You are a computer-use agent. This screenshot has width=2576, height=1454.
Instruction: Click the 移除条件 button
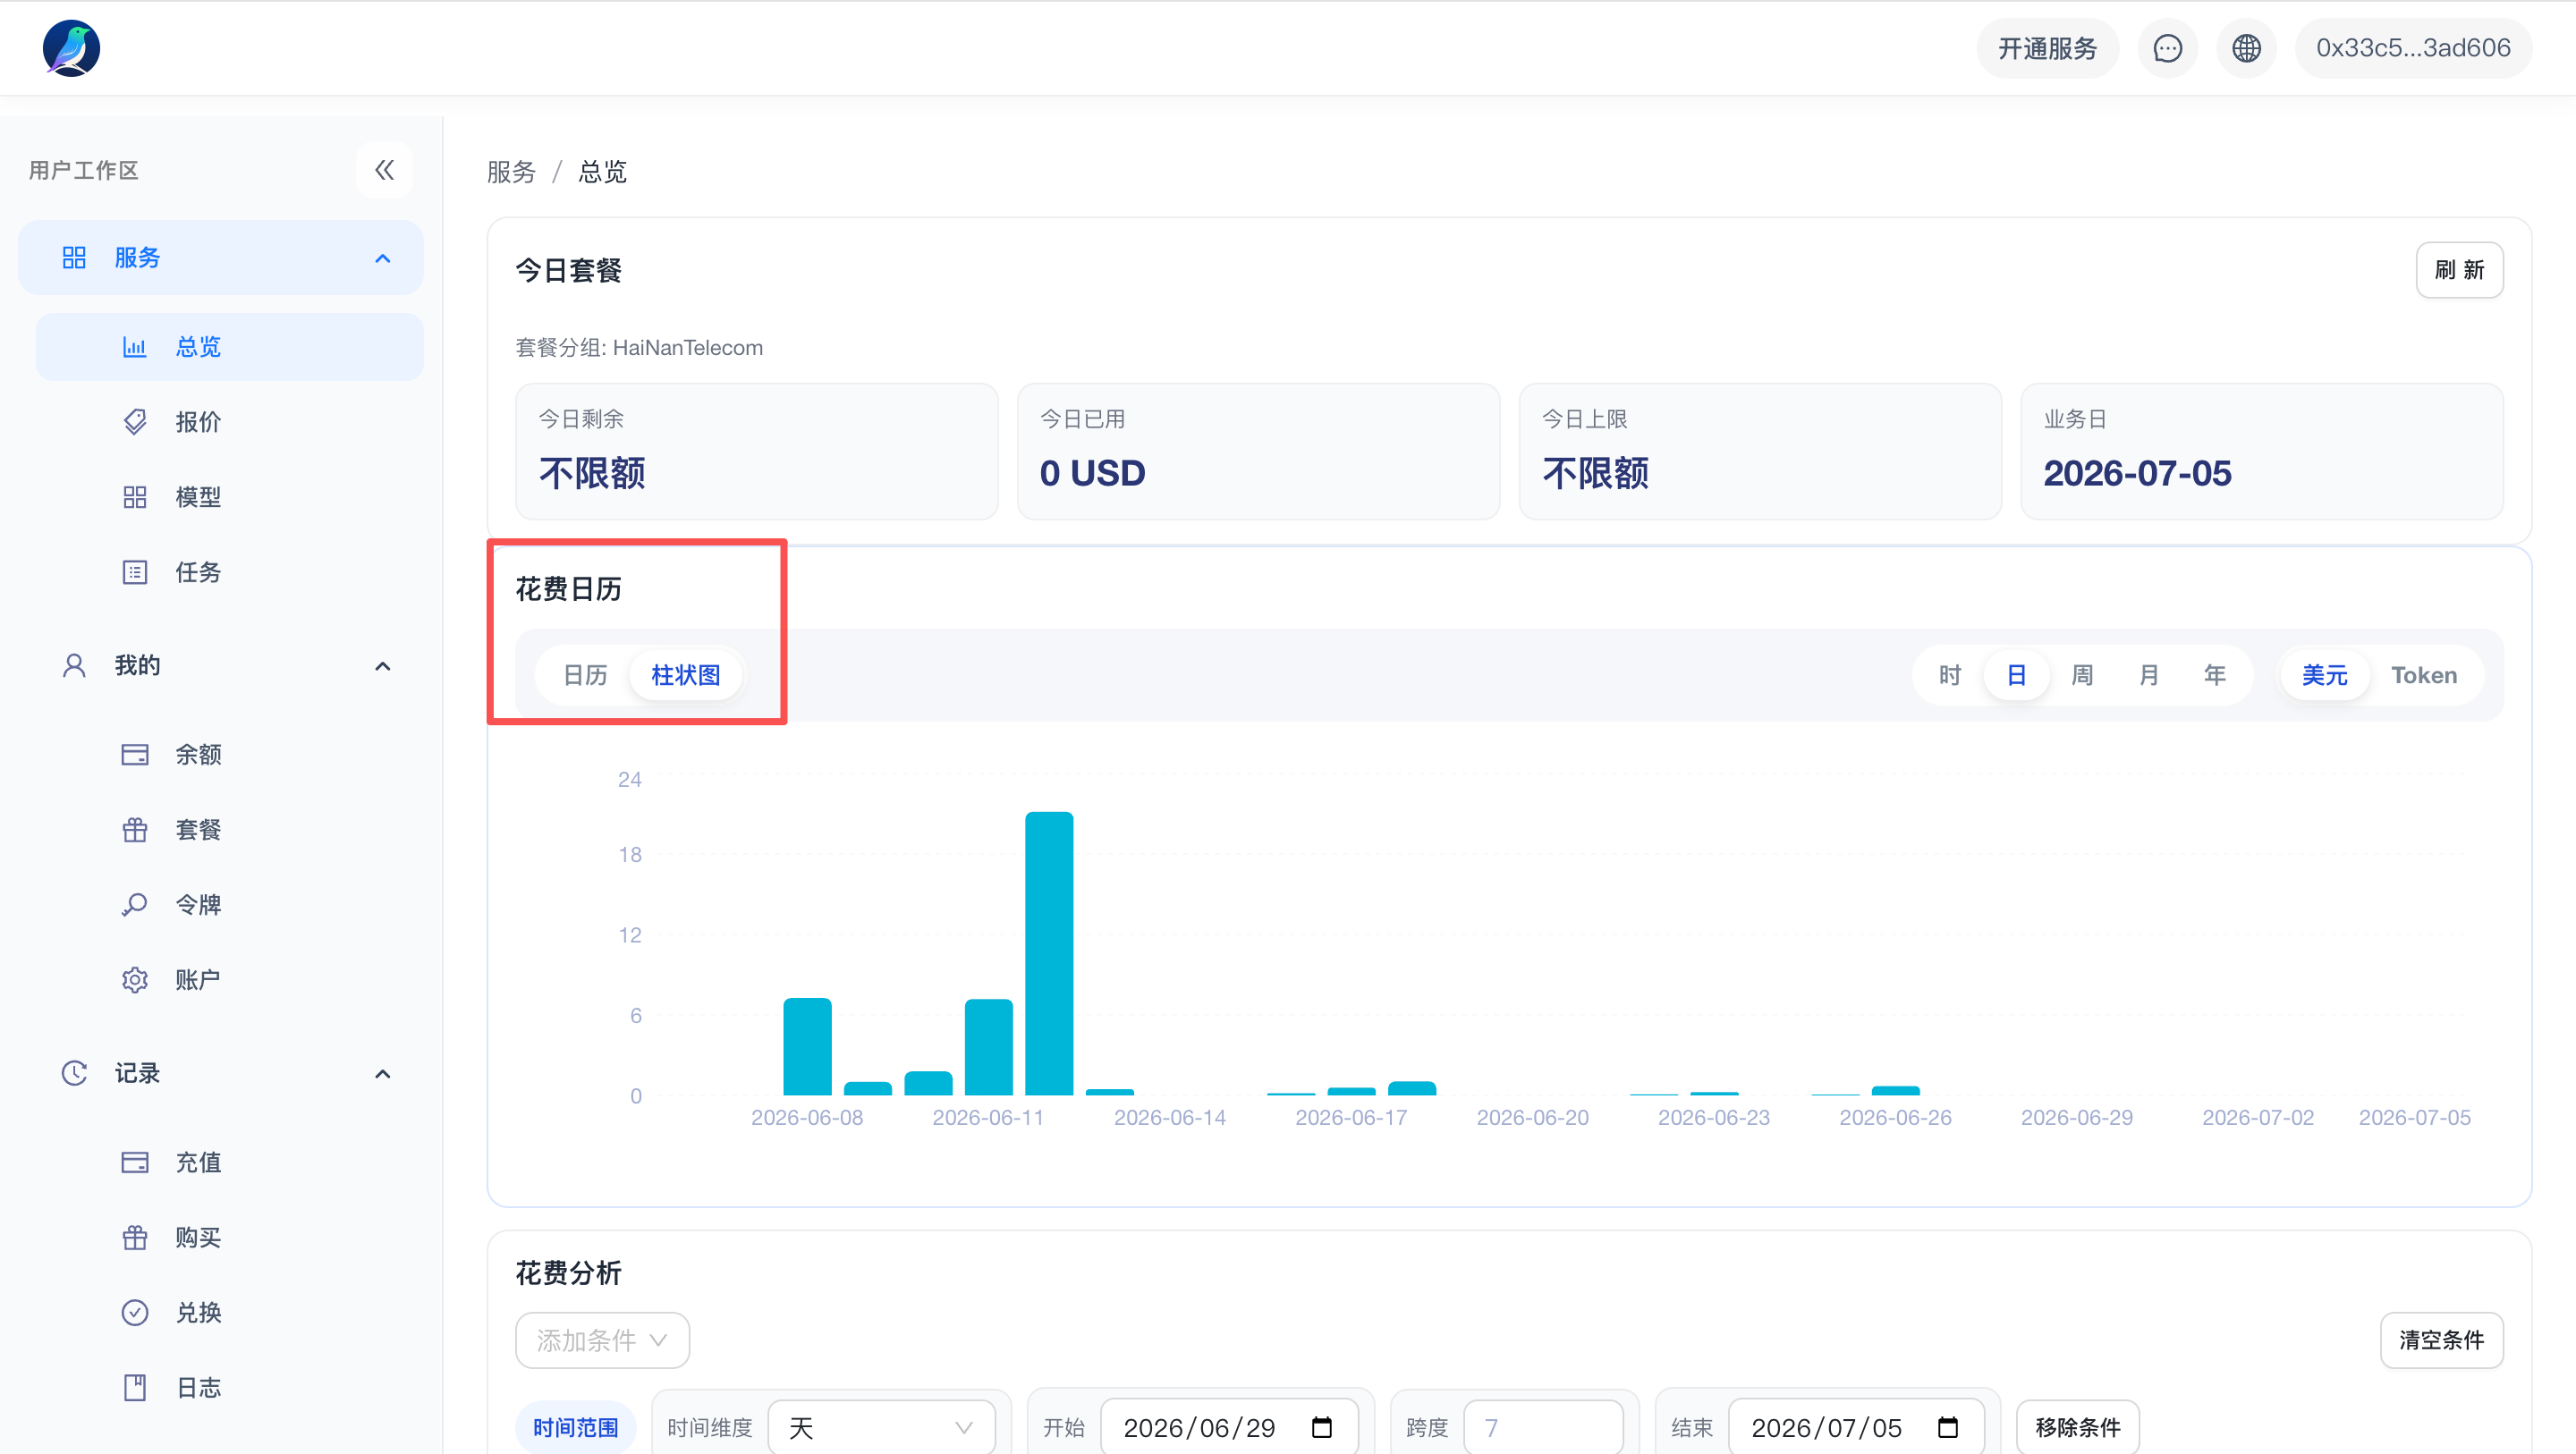pyautogui.click(x=2077, y=1427)
